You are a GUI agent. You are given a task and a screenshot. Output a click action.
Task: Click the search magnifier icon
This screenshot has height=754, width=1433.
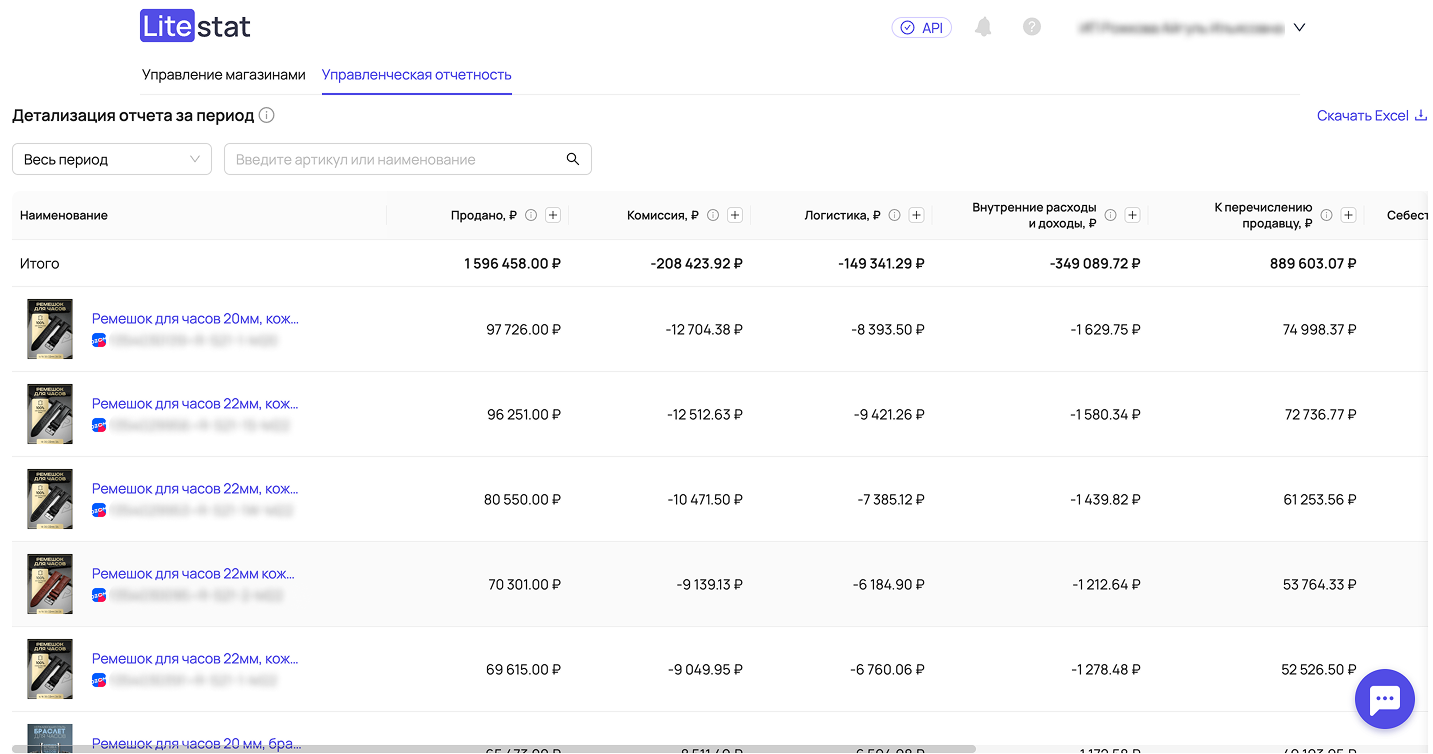[573, 159]
